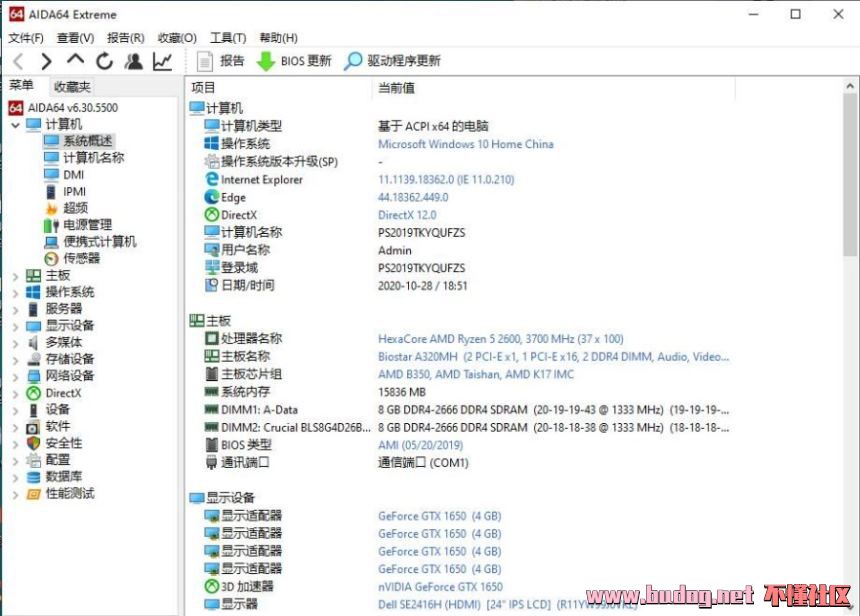Switch to the 收藏夹 favorites tab
The height and width of the screenshot is (616, 860).
pos(72,87)
